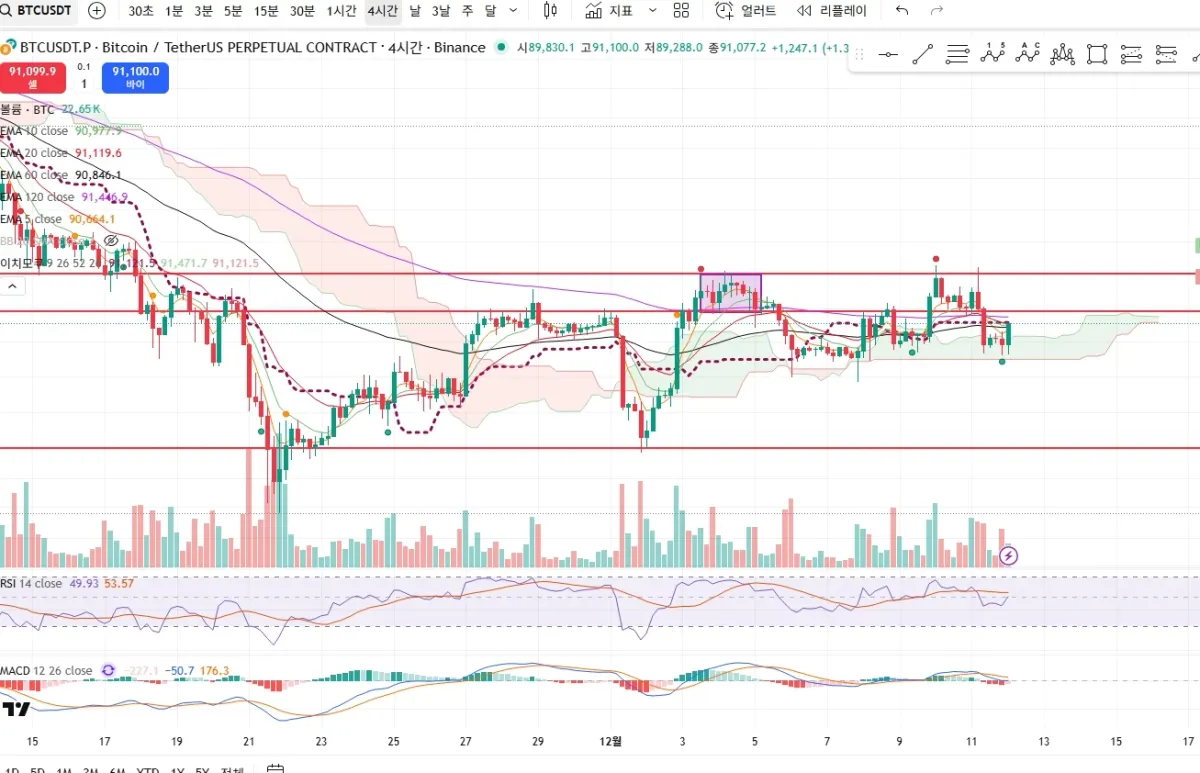Select the ABC correction wave tool
This screenshot has height=773, width=1200.
coord(1027,54)
